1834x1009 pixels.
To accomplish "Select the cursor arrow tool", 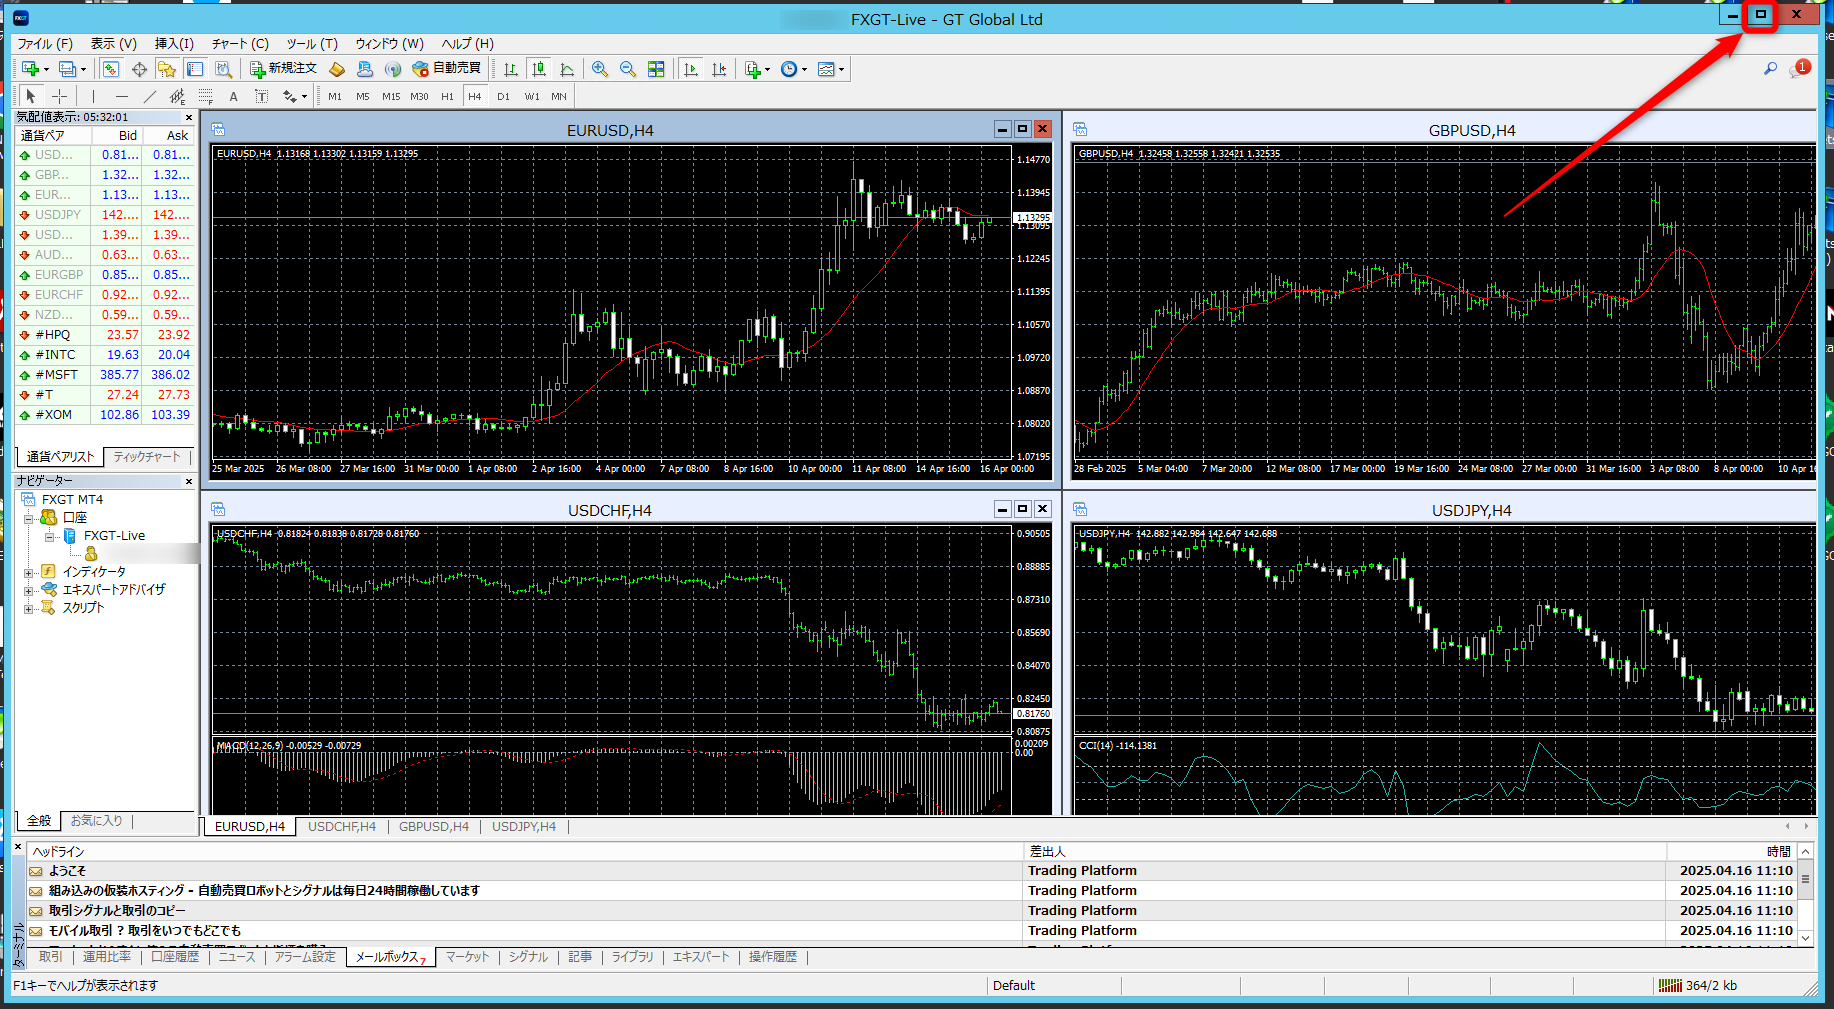I will point(31,96).
